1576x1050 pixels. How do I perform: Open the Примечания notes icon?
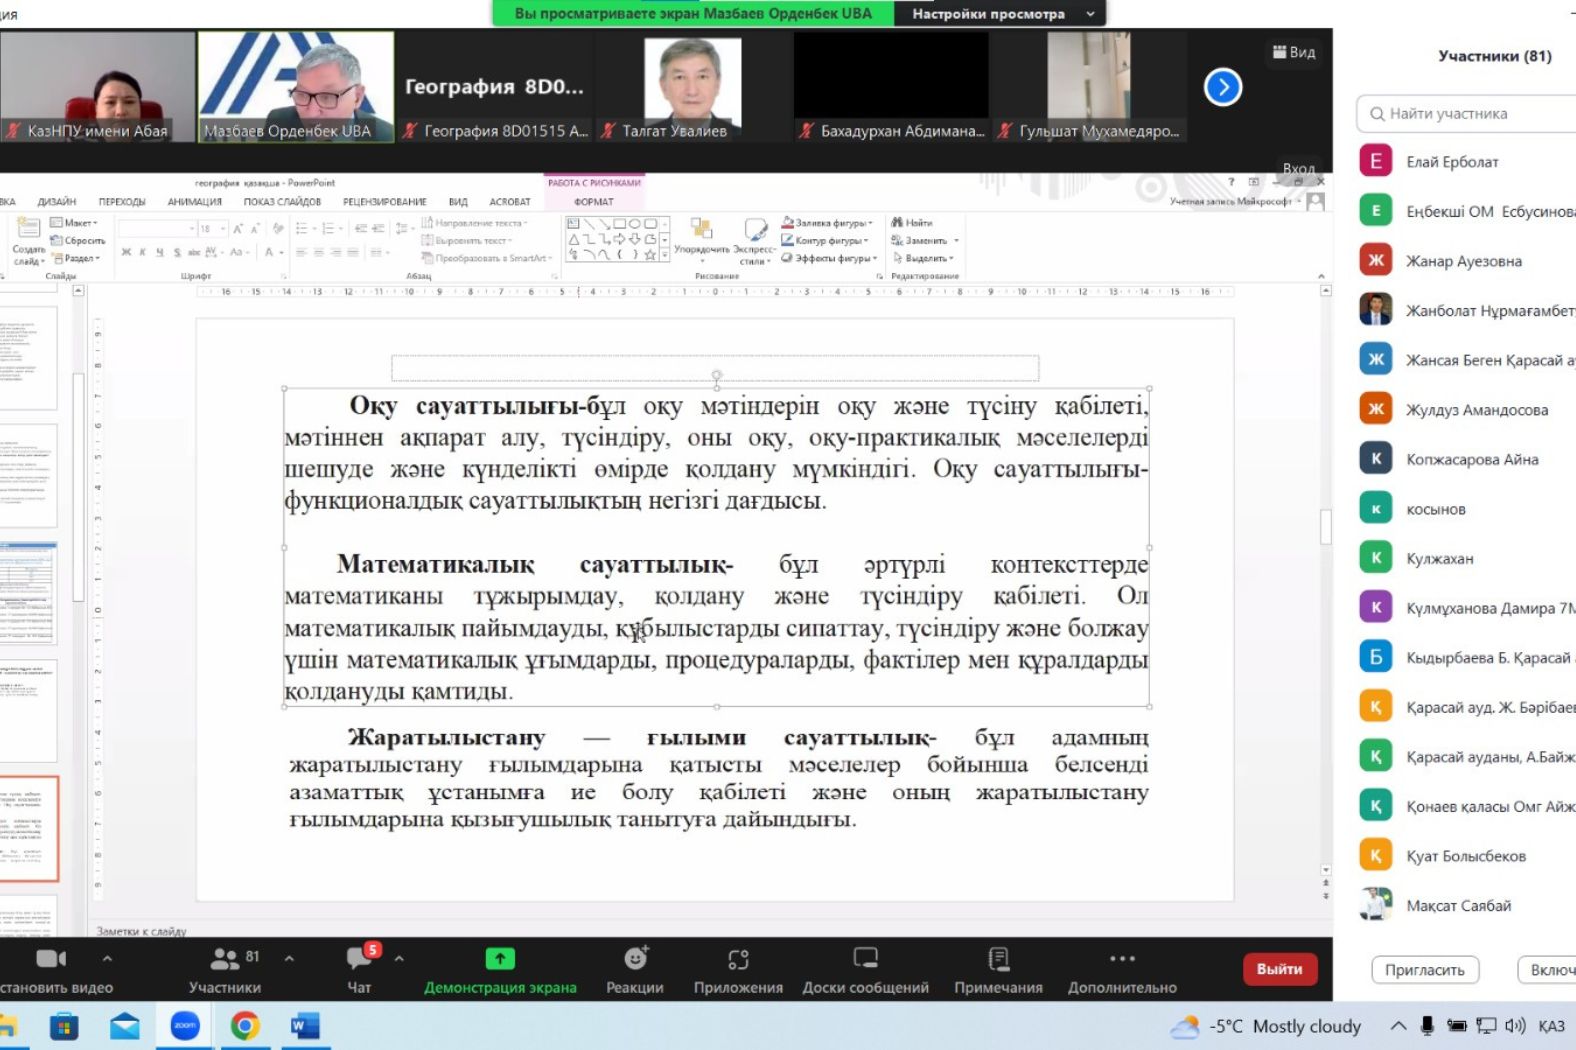(x=998, y=960)
